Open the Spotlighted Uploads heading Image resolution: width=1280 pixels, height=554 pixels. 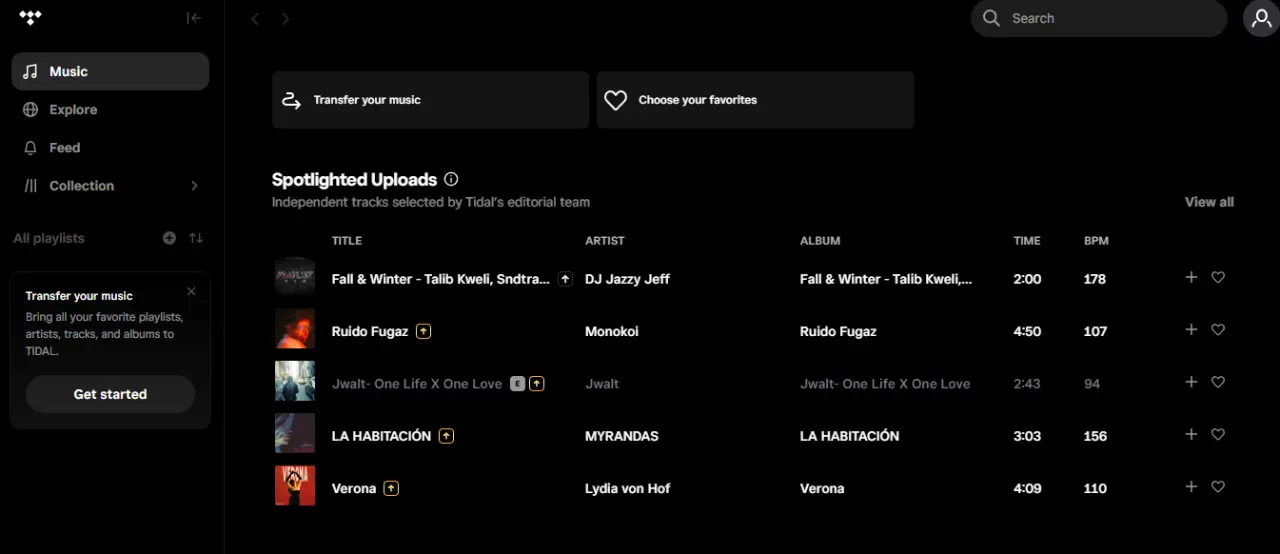tap(354, 179)
